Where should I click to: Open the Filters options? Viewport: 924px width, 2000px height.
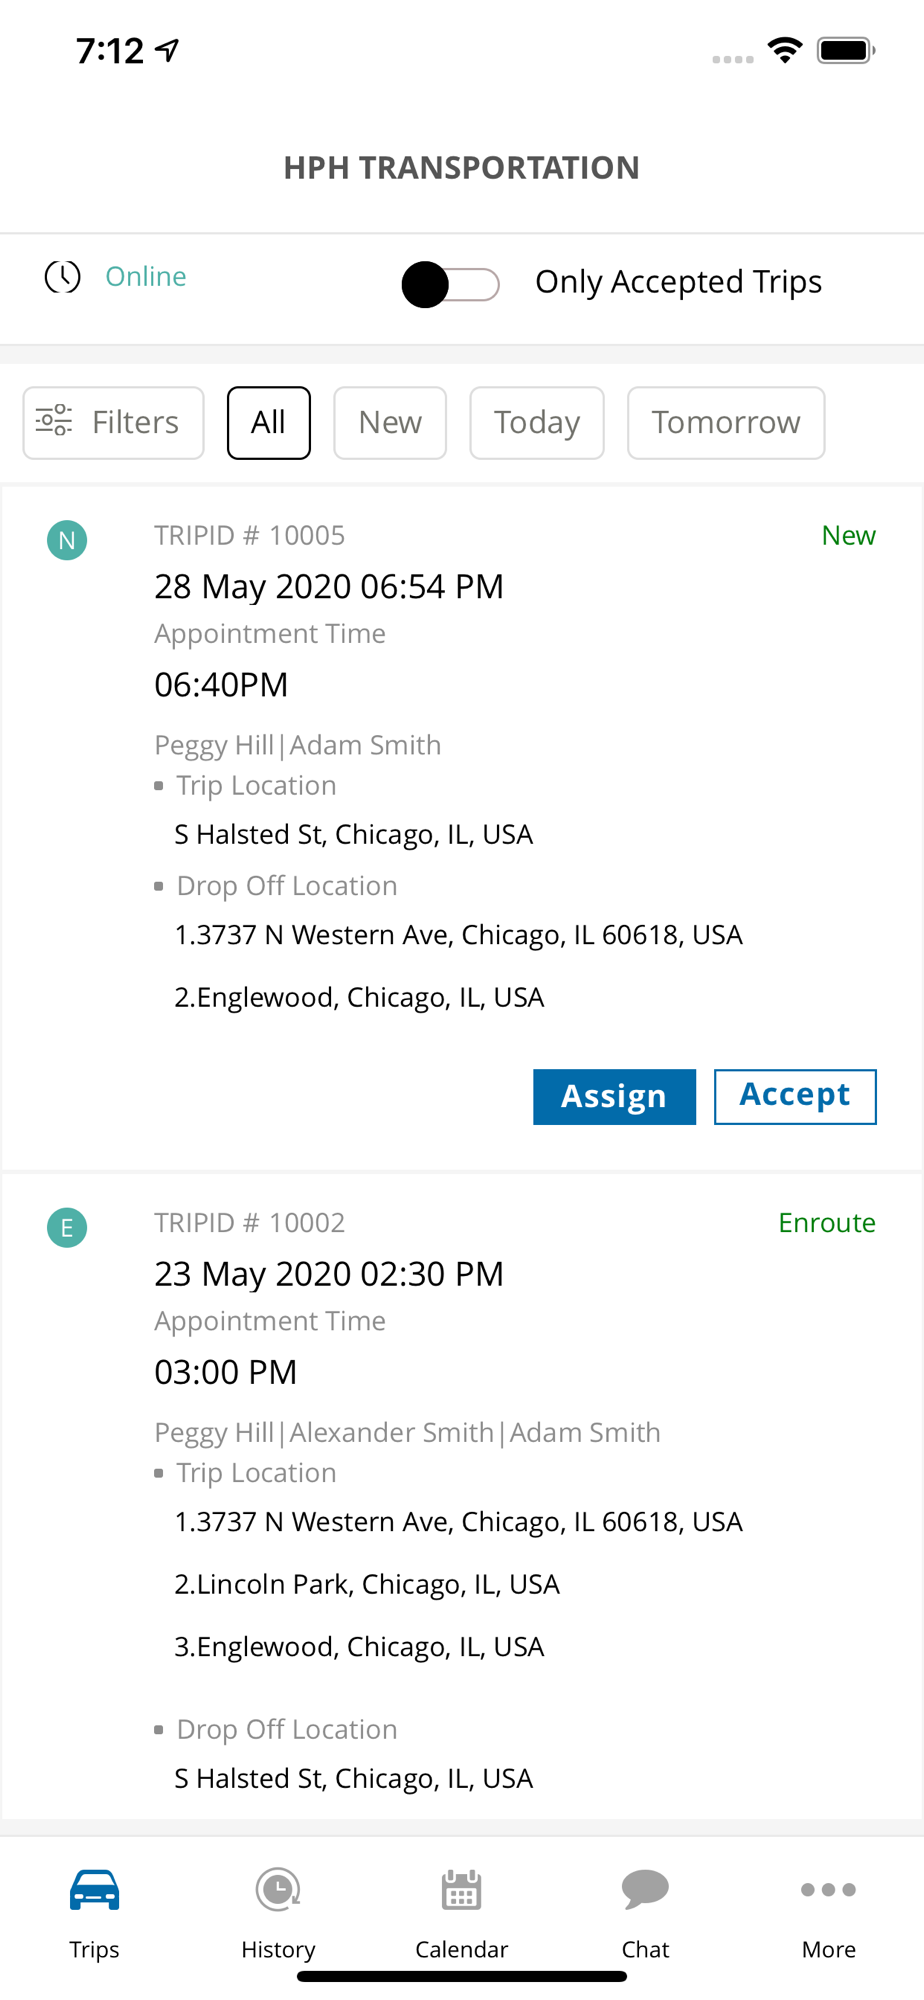(x=113, y=423)
